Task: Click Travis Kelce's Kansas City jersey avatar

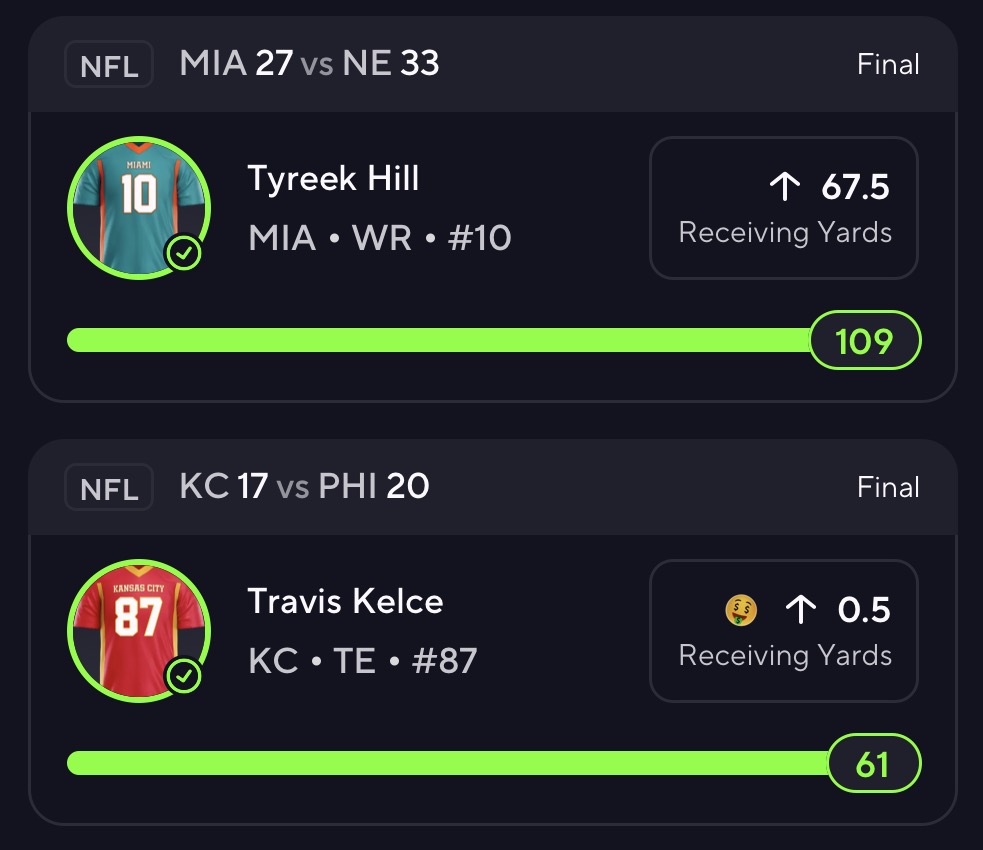Action: [x=139, y=628]
